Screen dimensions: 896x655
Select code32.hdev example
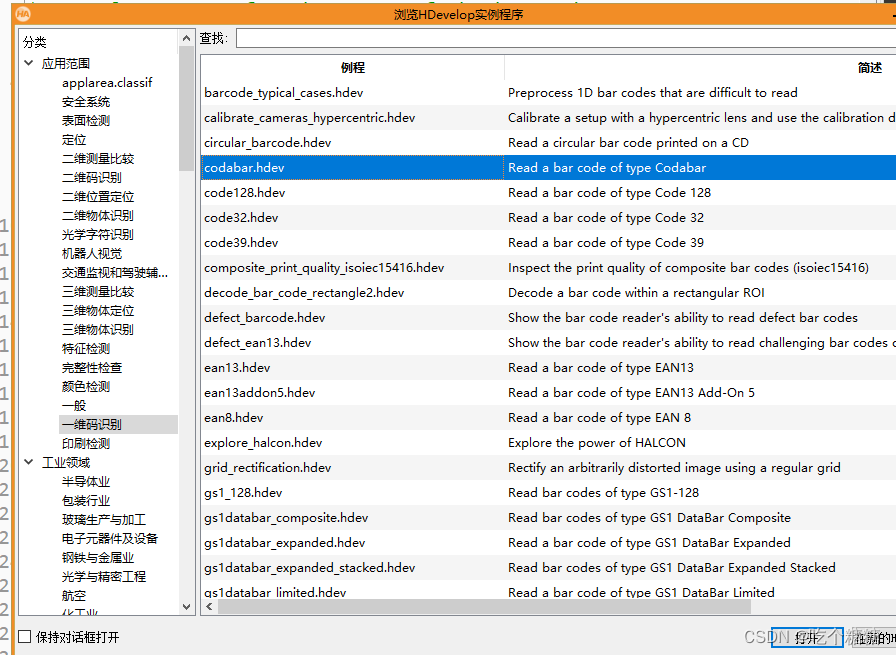(x=241, y=218)
